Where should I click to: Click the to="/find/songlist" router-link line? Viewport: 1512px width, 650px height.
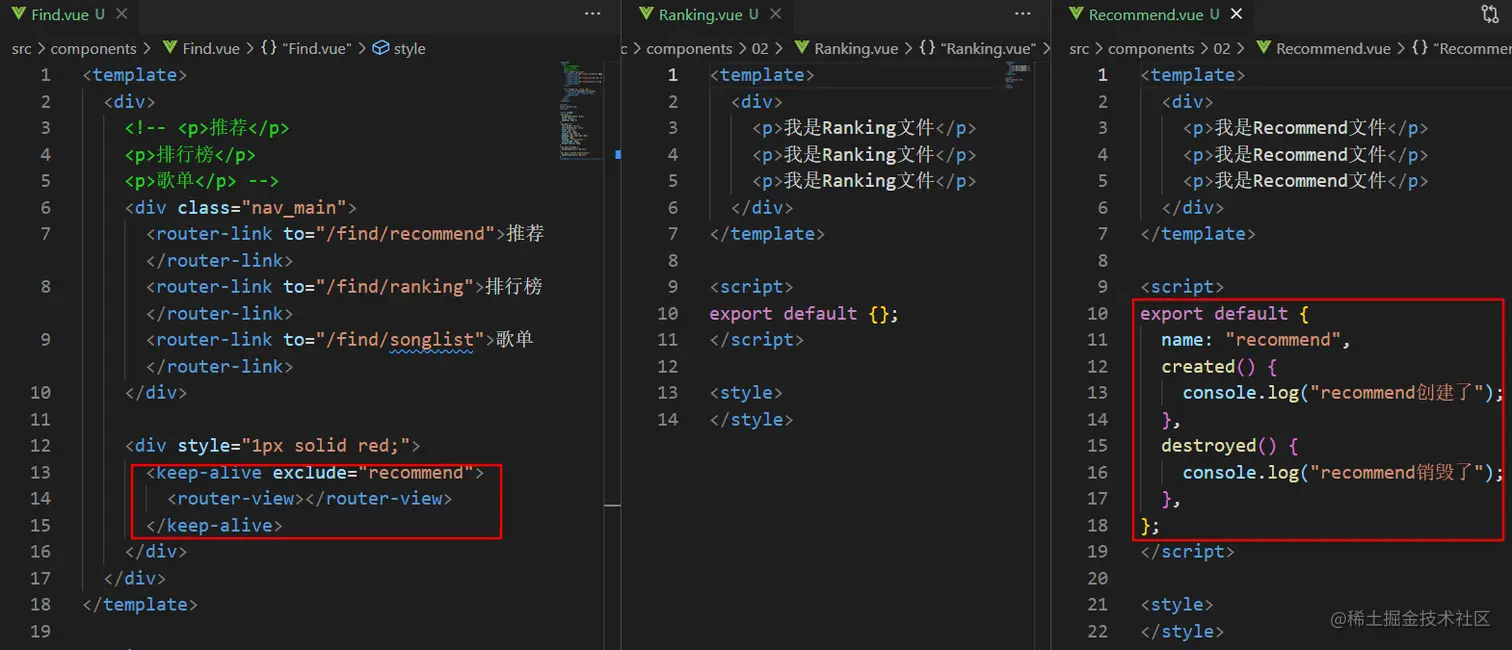coord(340,339)
